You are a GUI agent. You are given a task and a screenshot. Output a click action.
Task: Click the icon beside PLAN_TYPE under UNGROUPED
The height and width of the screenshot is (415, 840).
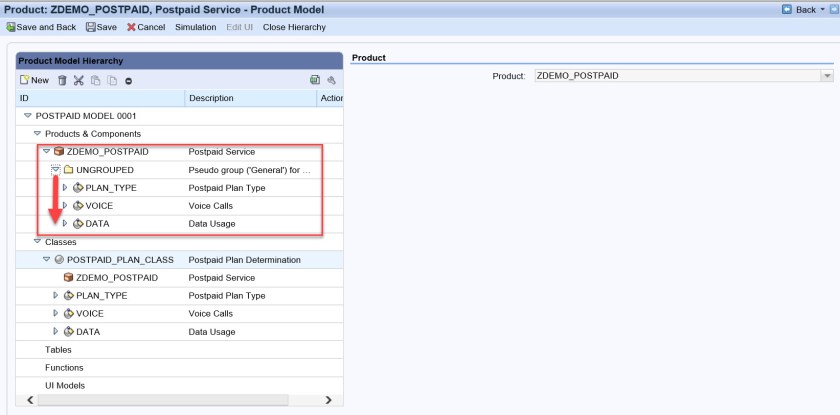pyautogui.click(x=78, y=188)
